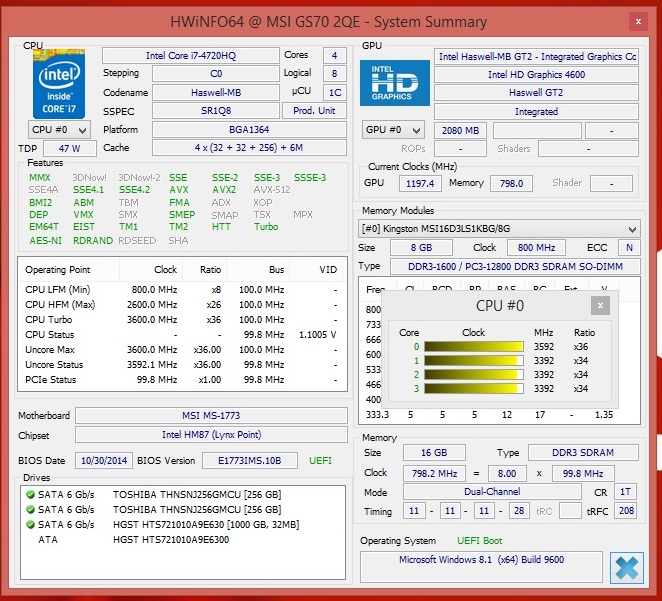Click the DDR3-1600 / PC3-12800 type field

tap(515, 267)
